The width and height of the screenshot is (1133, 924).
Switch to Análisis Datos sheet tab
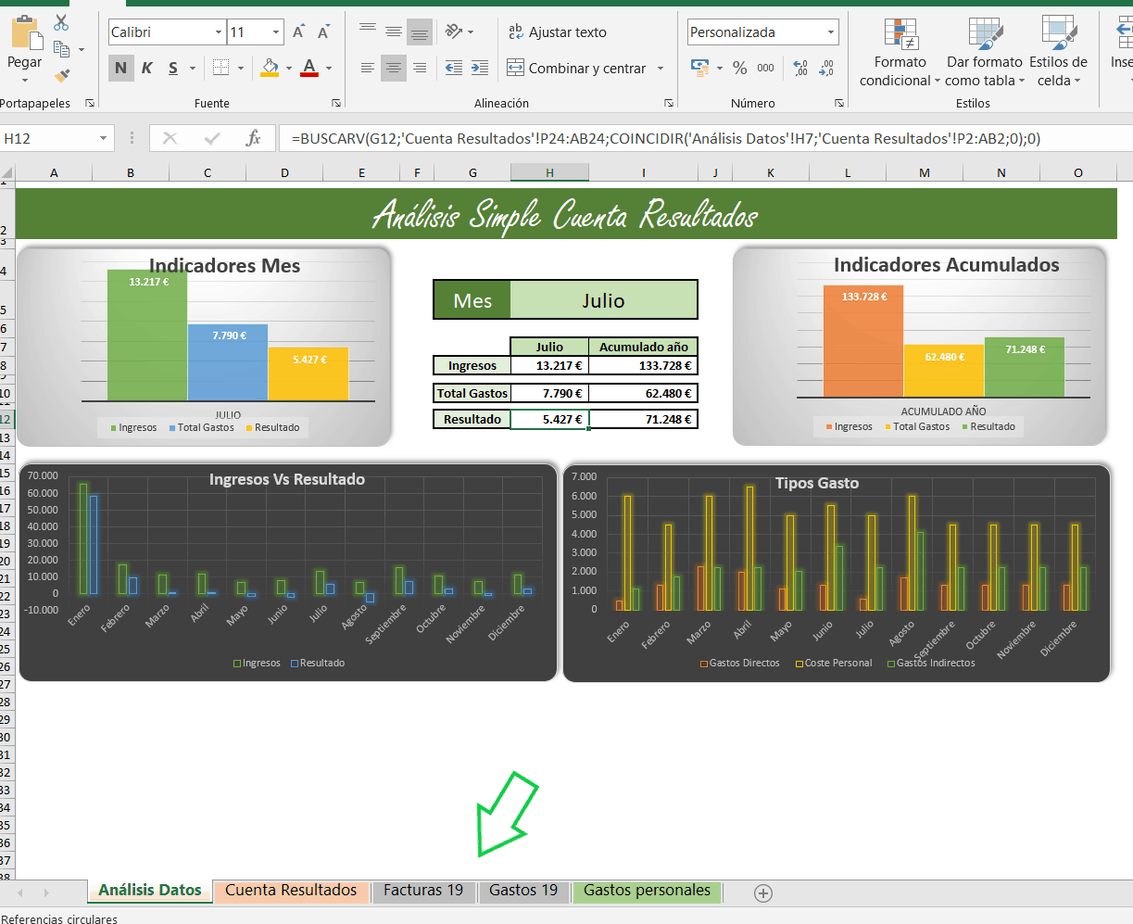150,891
